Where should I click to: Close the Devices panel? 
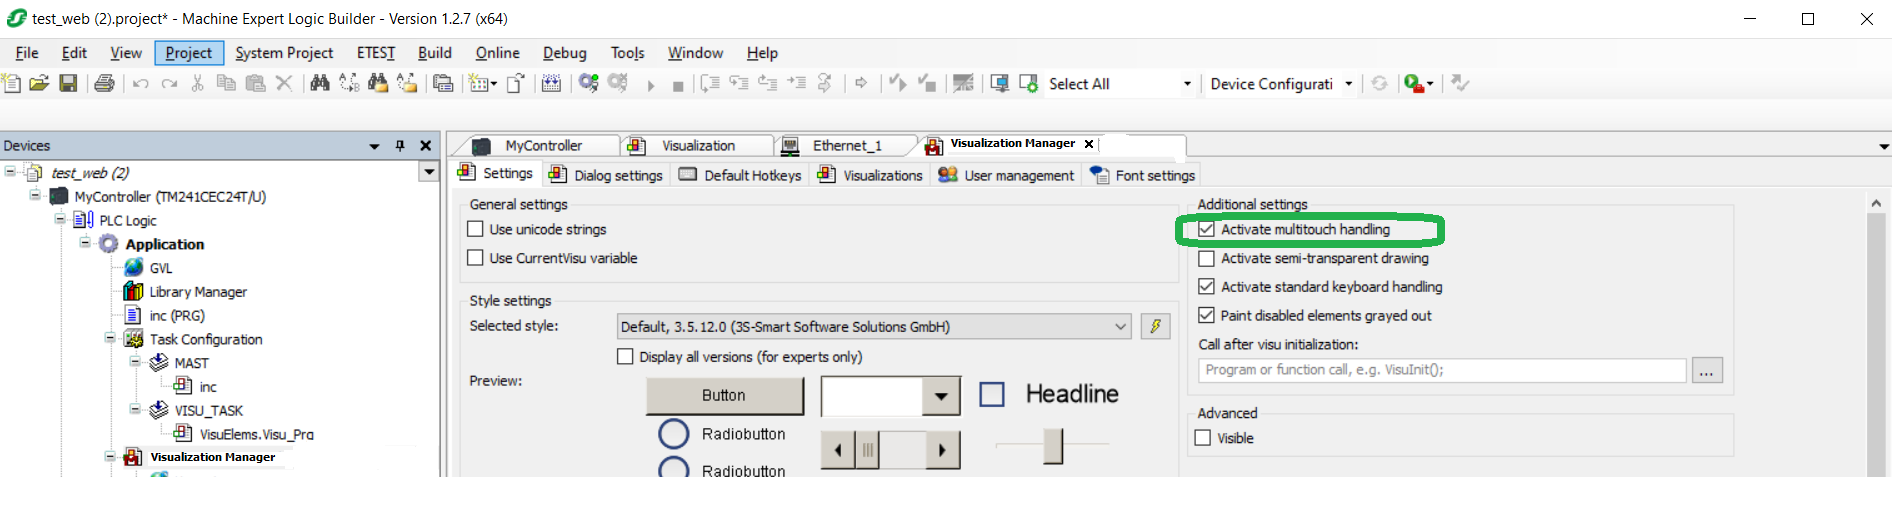[x=426, y=145]
